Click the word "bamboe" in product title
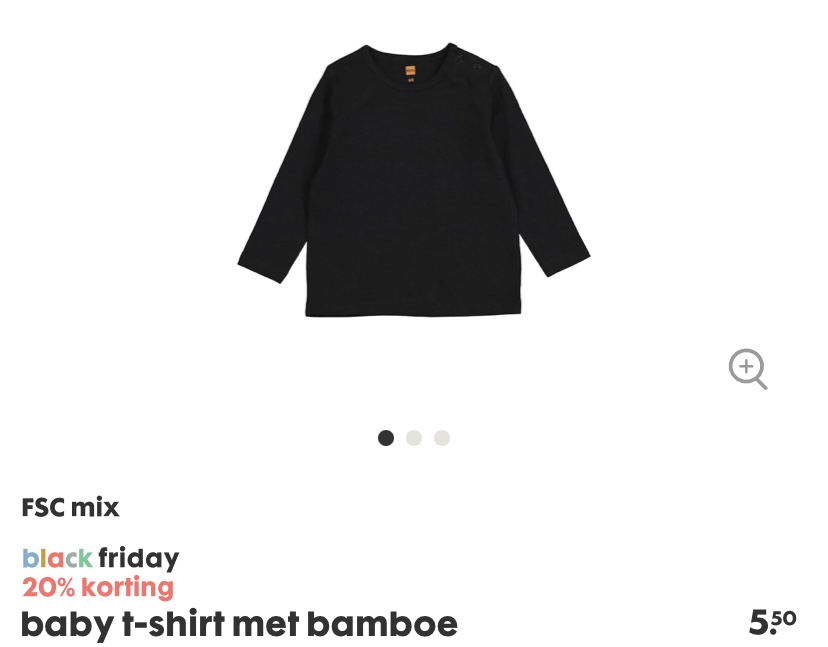This screenshot has height=647, width=828. (382, 624)
